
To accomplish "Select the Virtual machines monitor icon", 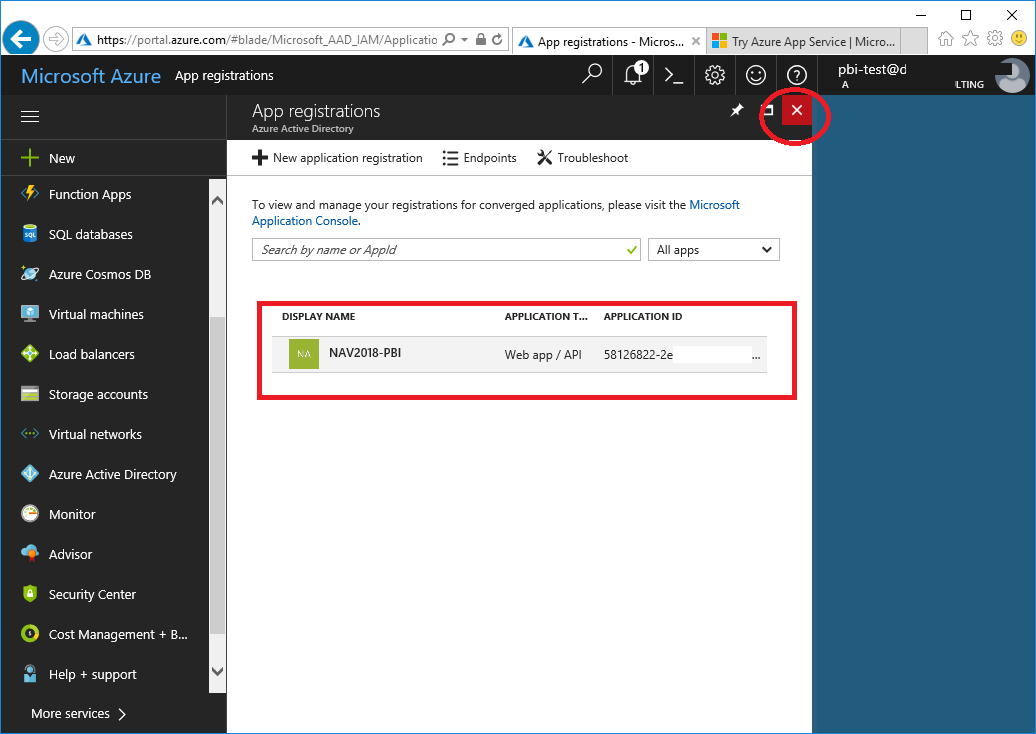I will pos(30,314).
